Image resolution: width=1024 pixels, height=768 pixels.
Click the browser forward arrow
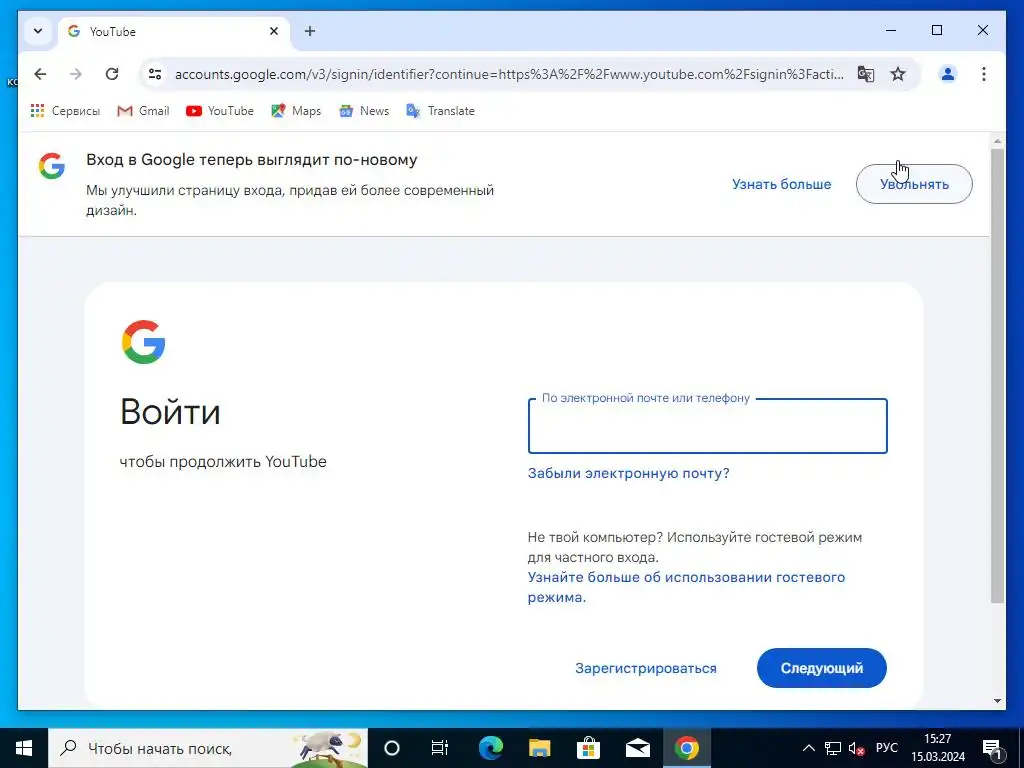click(76, 74)
